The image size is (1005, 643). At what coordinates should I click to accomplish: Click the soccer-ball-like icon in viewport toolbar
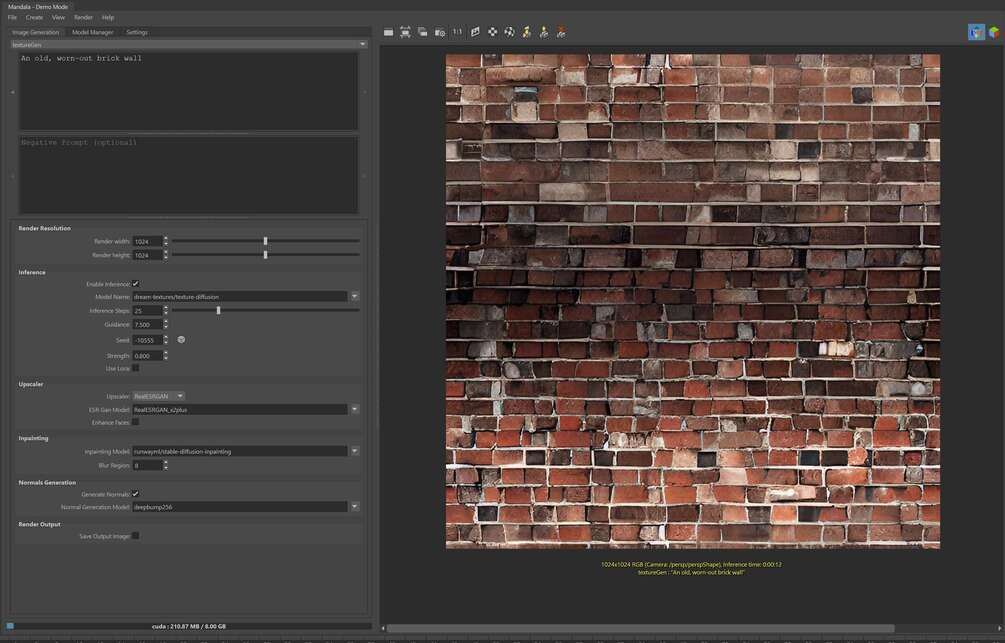tap(510, 32)
